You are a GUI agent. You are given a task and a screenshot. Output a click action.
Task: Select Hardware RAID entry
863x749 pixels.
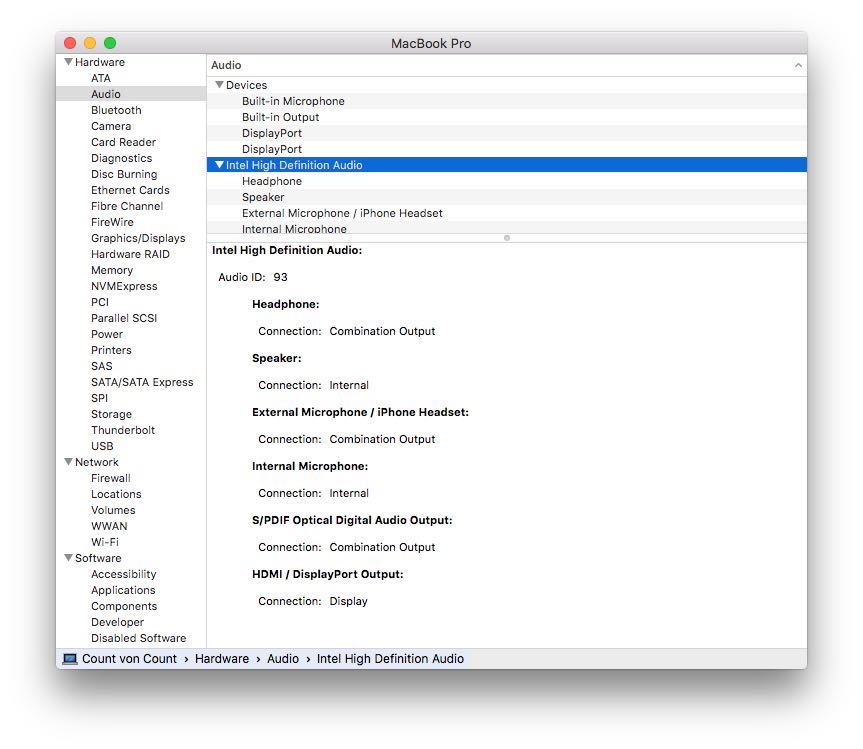[x=130, y=254]
